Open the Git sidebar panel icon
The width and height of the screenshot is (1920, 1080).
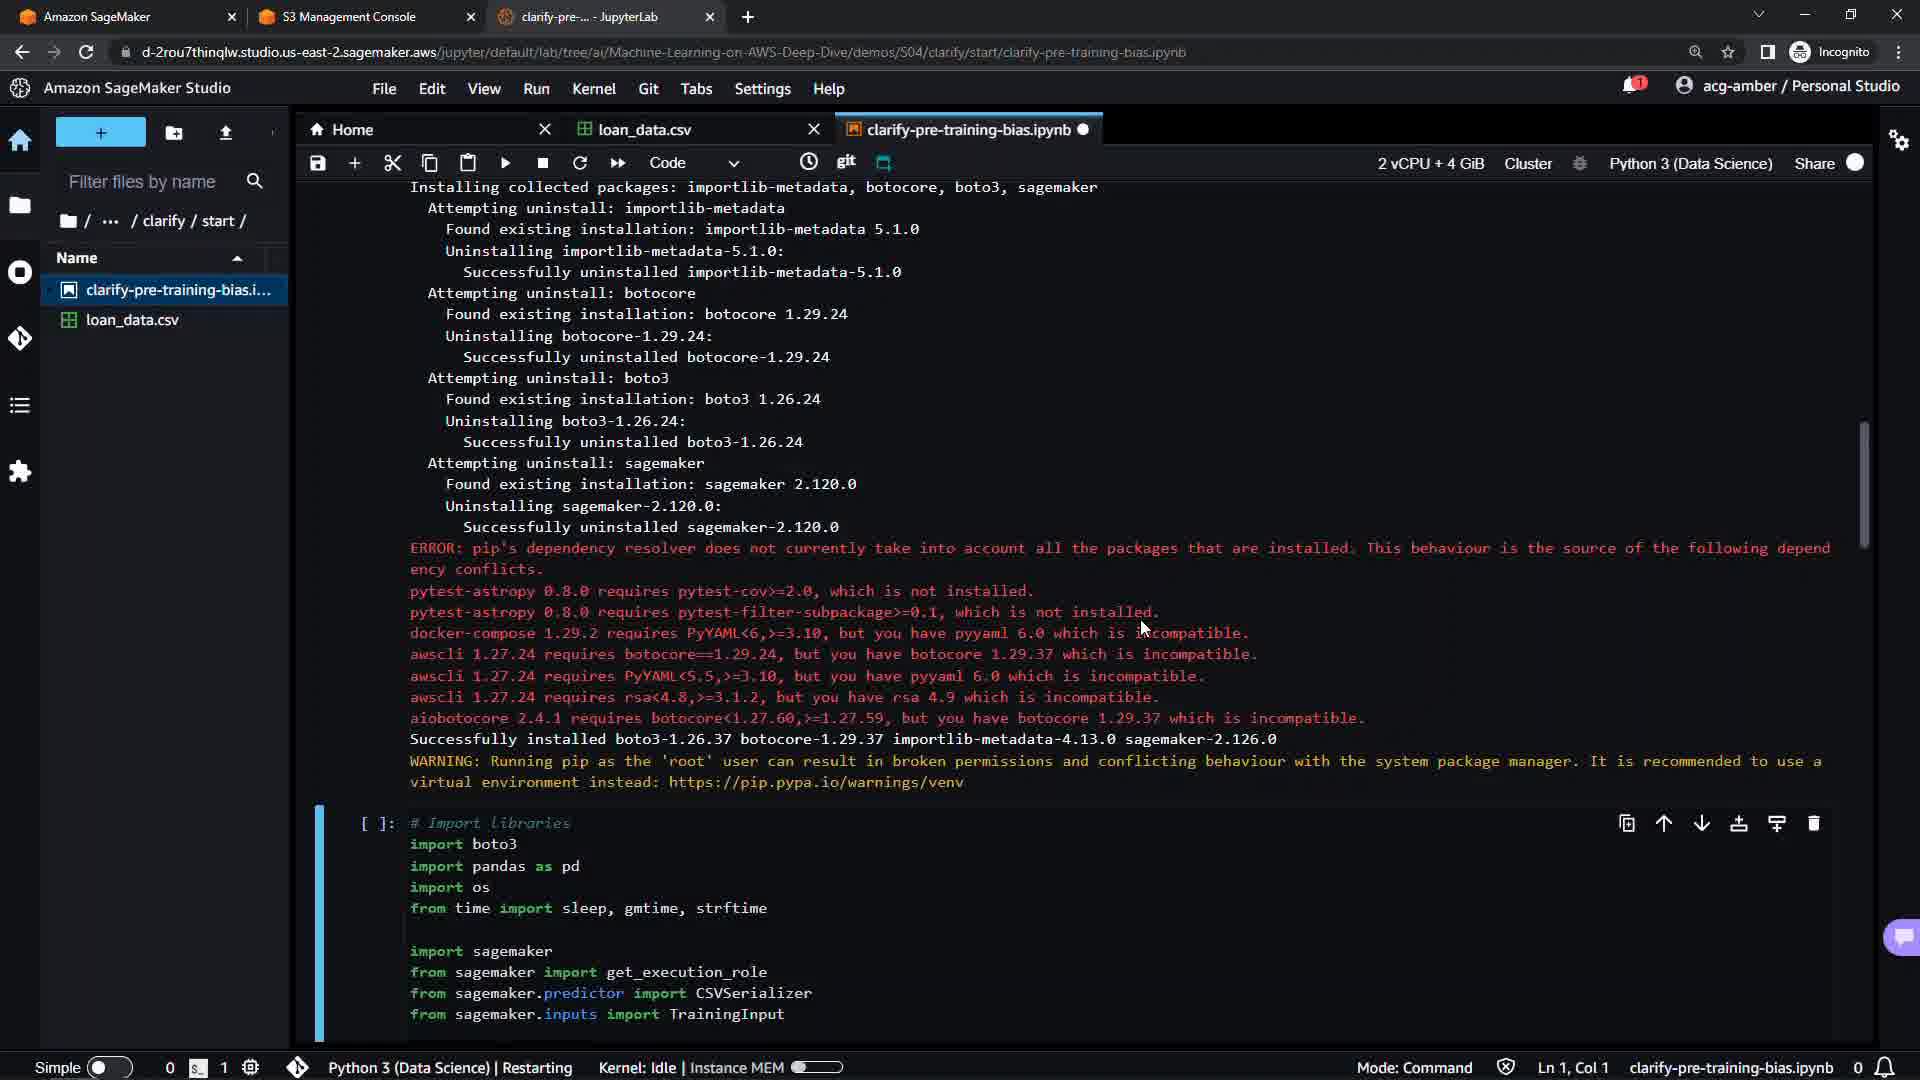coord(20,338)
